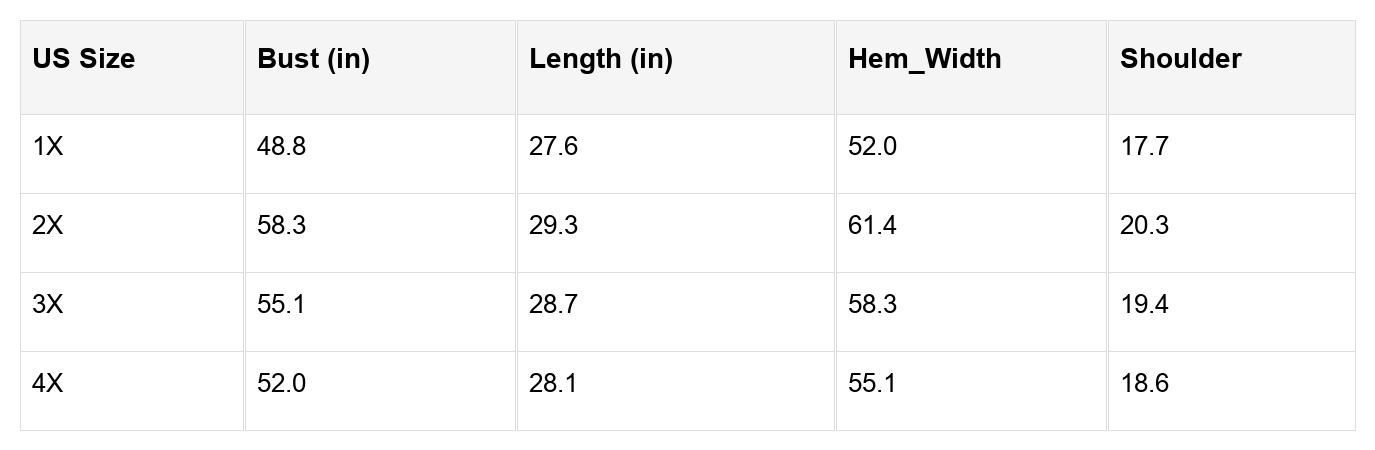Select the 48.8 bust value
This screenshot has height=450, width=1375.
[282, 147]
